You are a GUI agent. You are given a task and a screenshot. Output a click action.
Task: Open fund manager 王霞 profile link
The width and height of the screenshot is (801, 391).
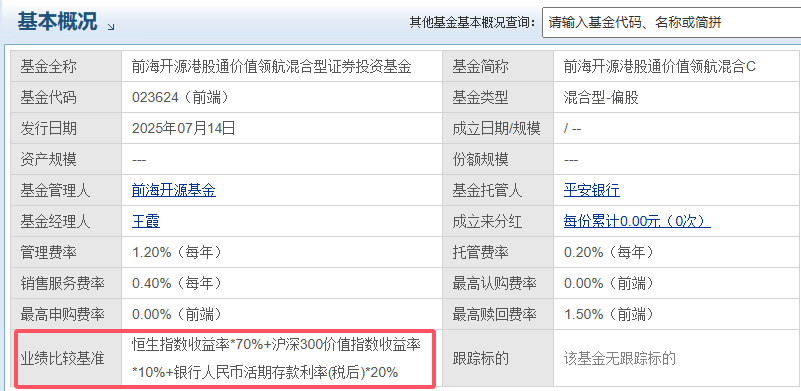click(146, 221)
